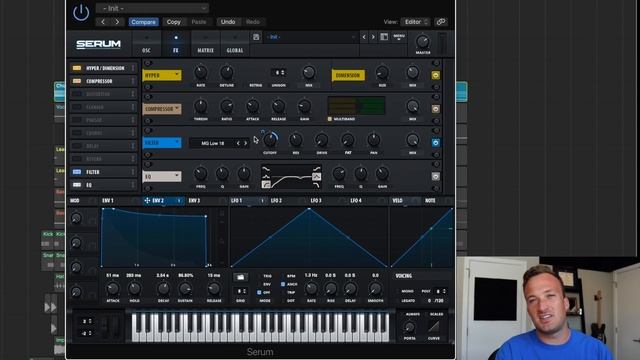Enable Distortion effect in rack list

tap(77, 94)
